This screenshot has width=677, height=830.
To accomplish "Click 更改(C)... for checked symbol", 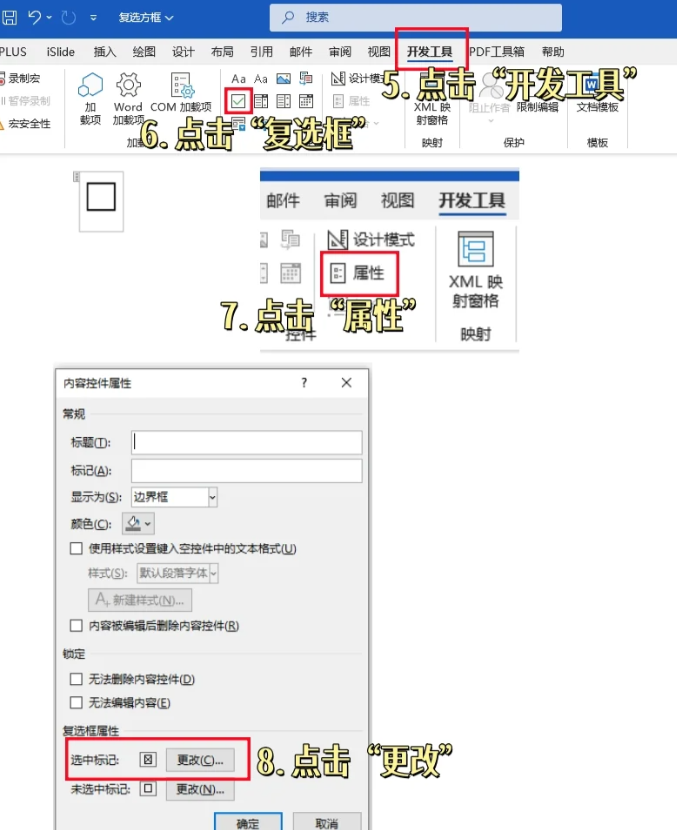I will (200, 760).
